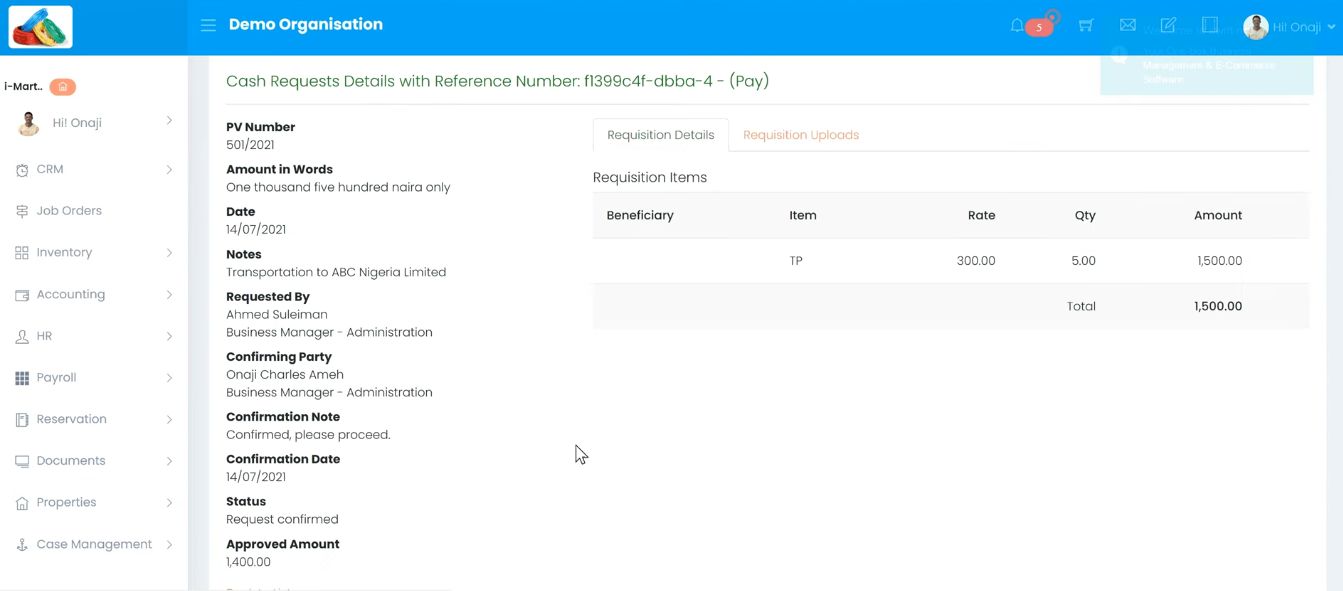
Task: Click the orange home badge icon
Action: coord(62,87)
